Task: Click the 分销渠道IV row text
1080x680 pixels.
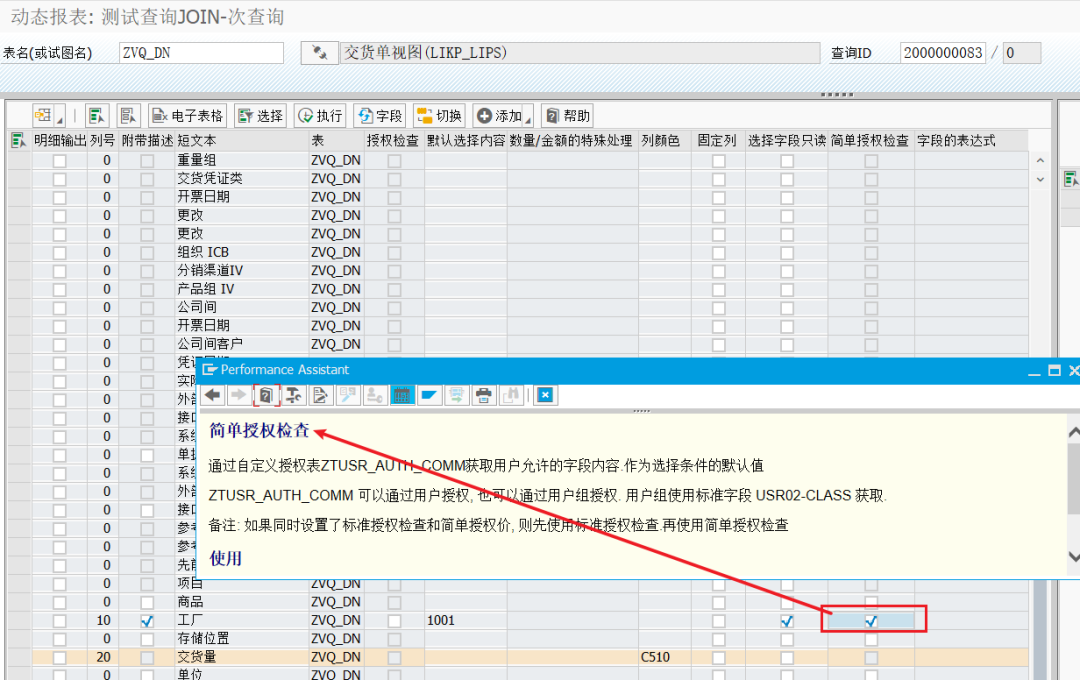Action: click(x=210, y=271)
